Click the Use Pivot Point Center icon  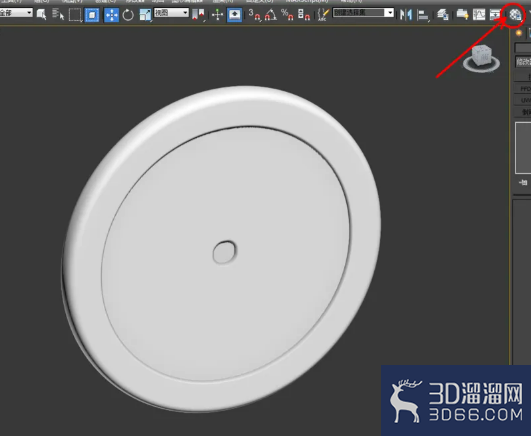coord(198,15)
